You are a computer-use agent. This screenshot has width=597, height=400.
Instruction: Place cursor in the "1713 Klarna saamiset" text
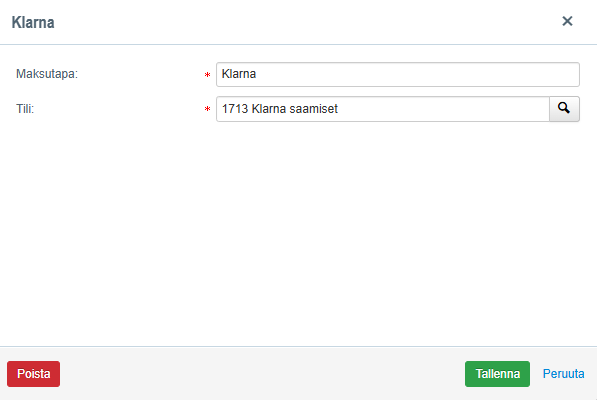coord(280,109)
